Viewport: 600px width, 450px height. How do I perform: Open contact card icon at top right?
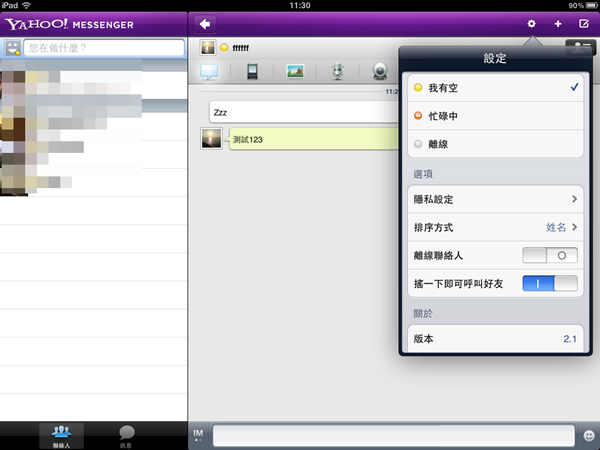(x=580, y=47)
